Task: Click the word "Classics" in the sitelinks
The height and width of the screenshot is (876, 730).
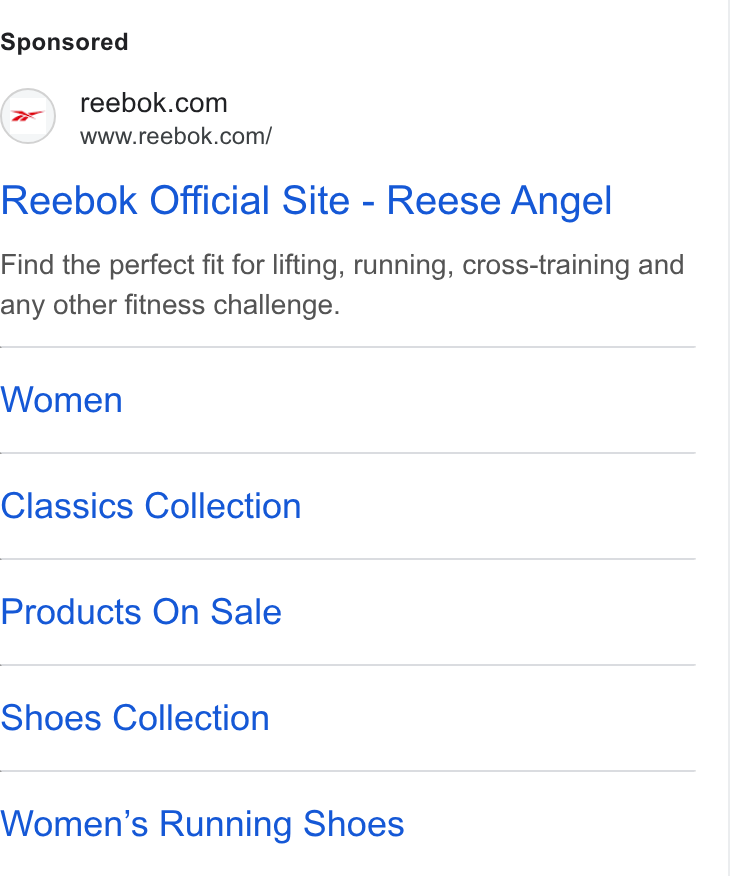Action: tap(67, 506)
